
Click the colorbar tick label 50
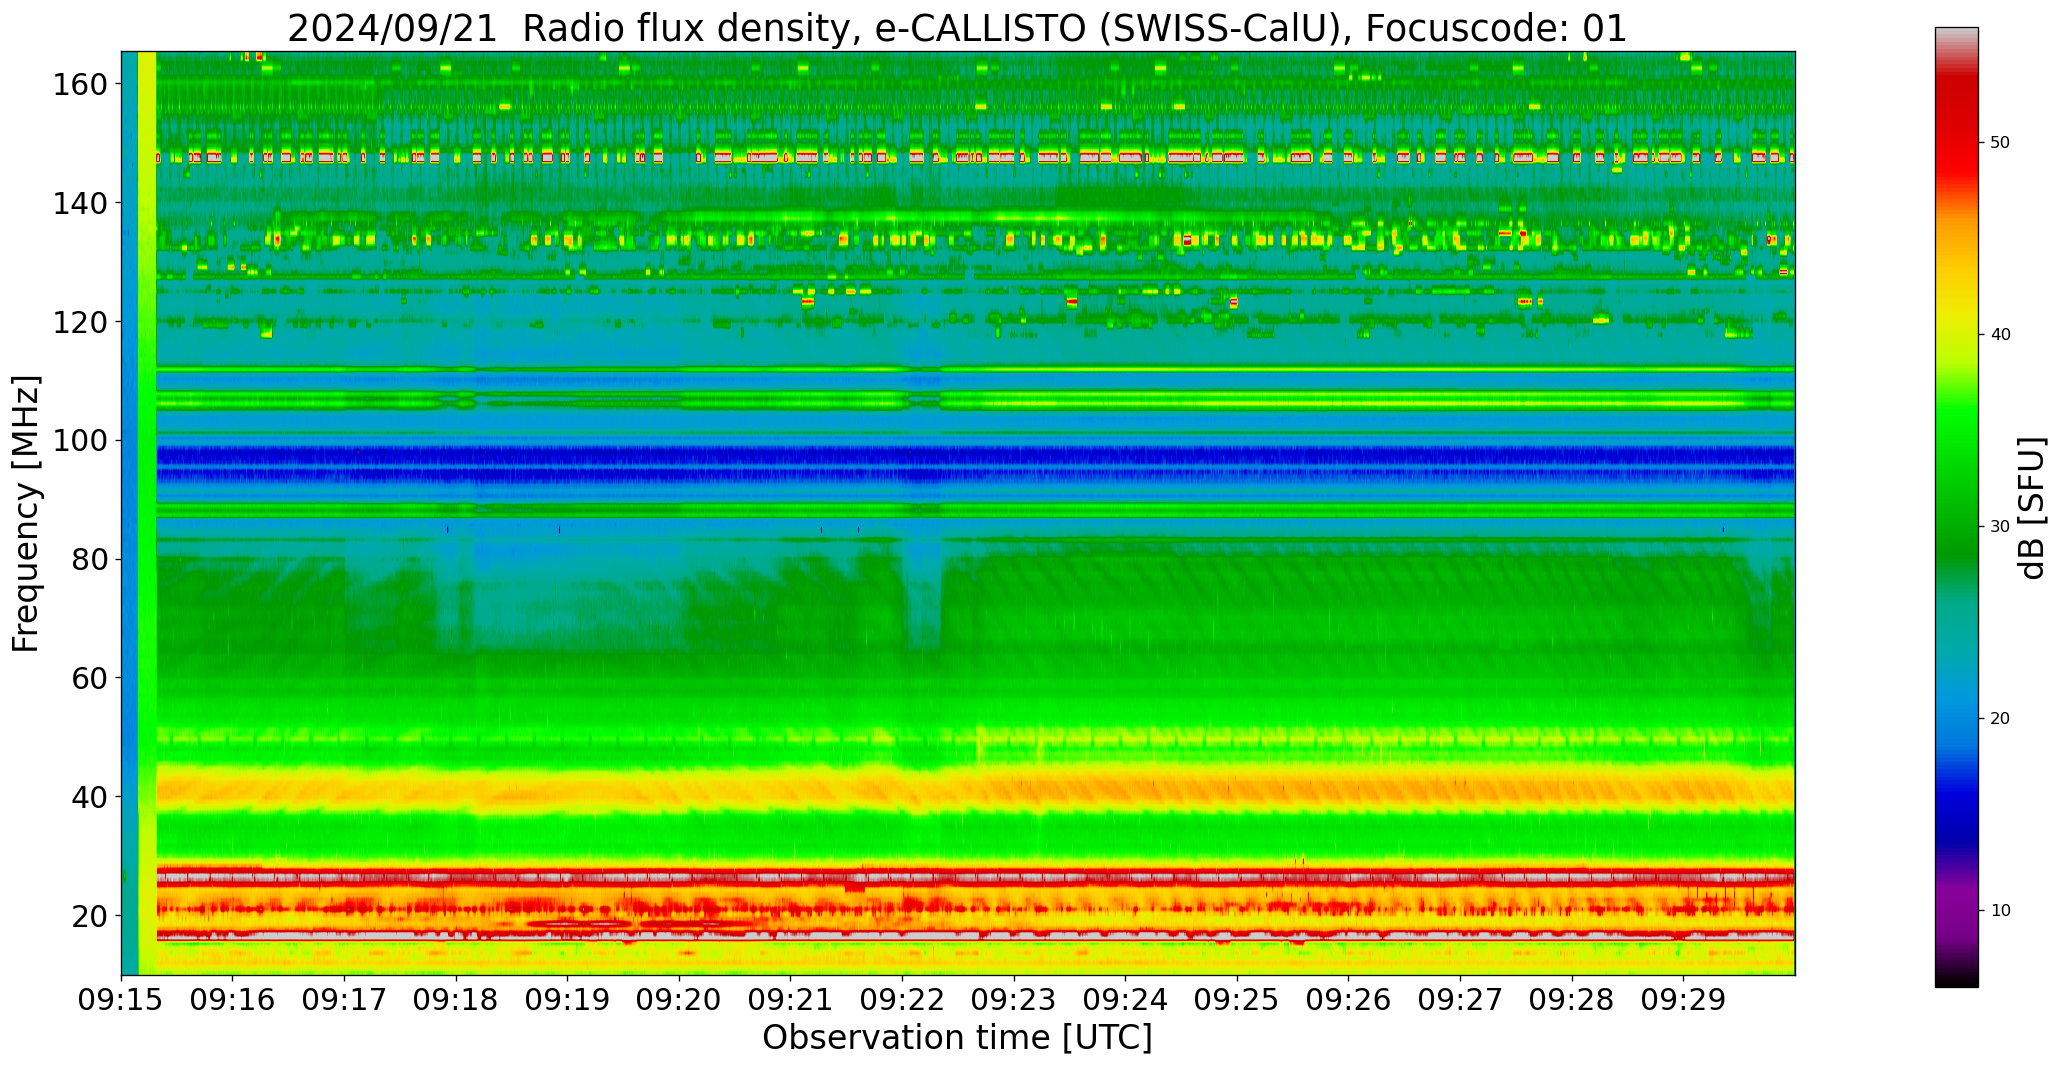(2000, 142)
